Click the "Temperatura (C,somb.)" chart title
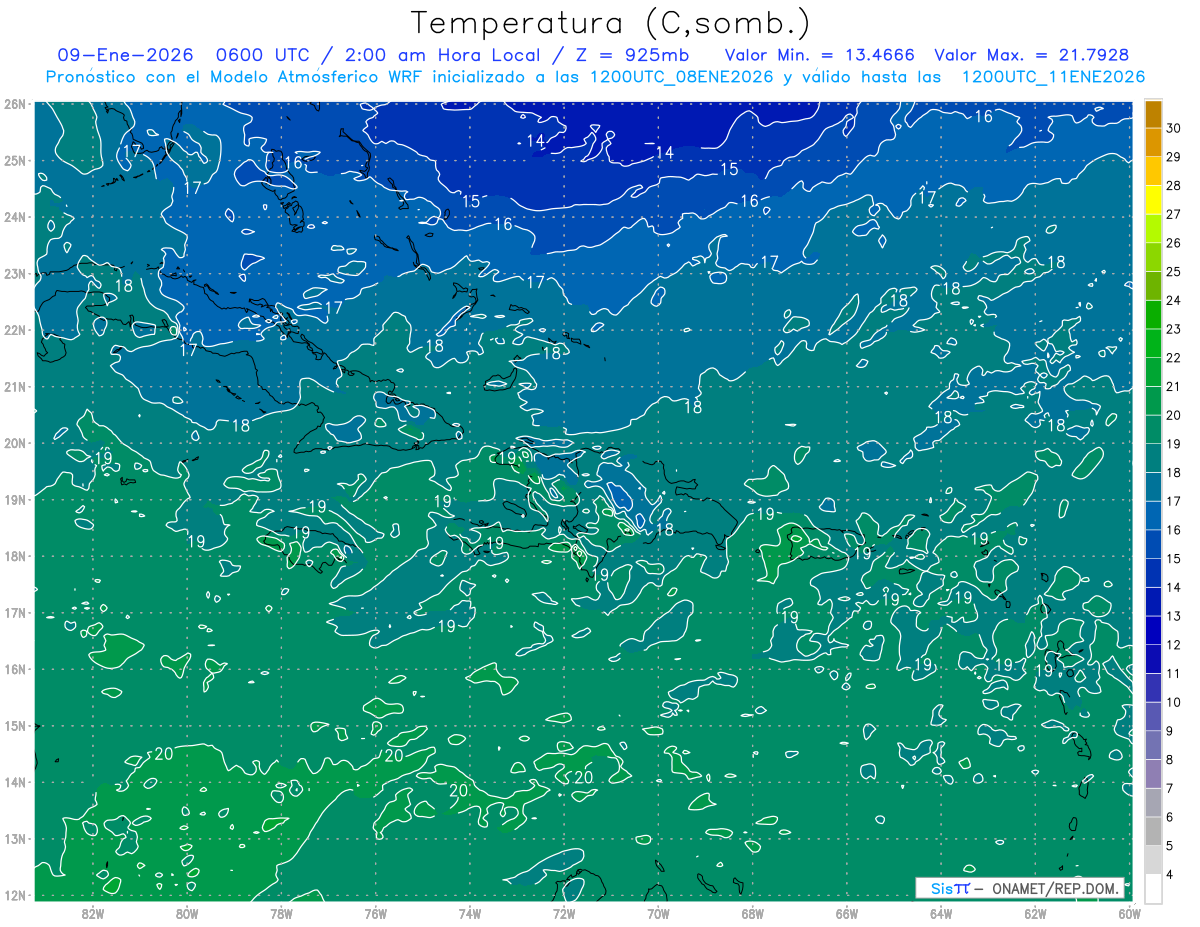Image resolution: width=1200 pixels, height=927 pixels. (x=611, y=23)
